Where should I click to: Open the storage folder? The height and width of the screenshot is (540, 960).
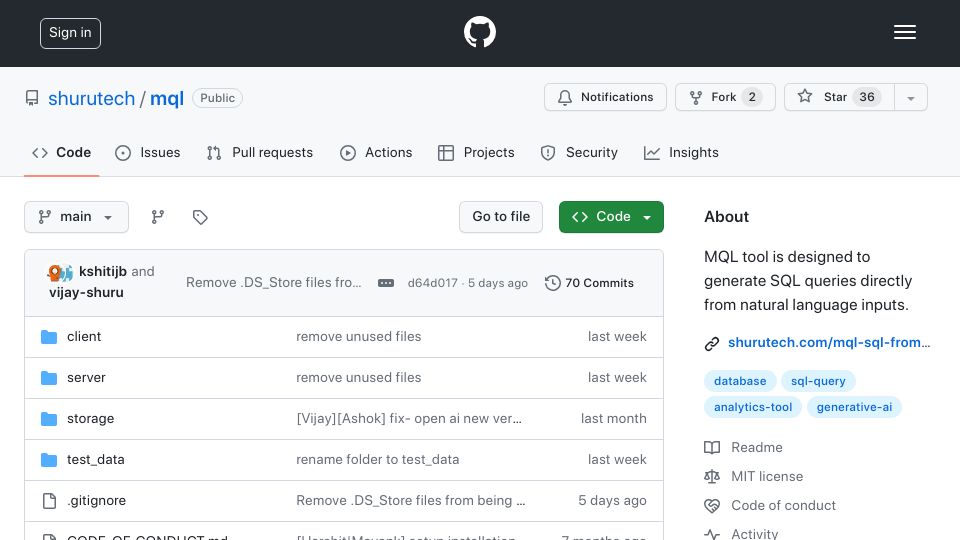pos(91,418)
